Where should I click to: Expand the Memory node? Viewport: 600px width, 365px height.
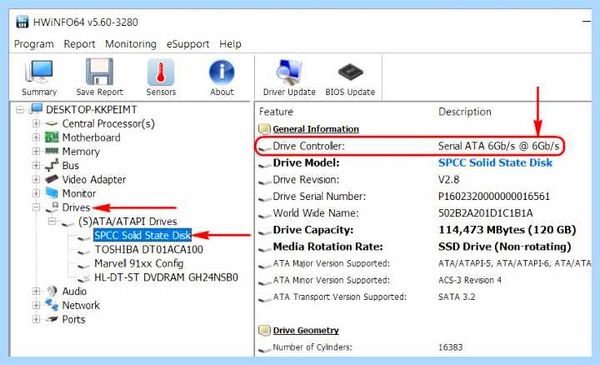(36, 151)
